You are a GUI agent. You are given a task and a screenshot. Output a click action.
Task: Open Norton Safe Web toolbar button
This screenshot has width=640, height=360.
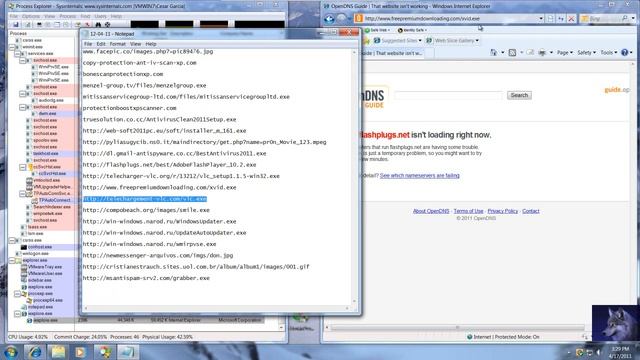pos(377,30)
